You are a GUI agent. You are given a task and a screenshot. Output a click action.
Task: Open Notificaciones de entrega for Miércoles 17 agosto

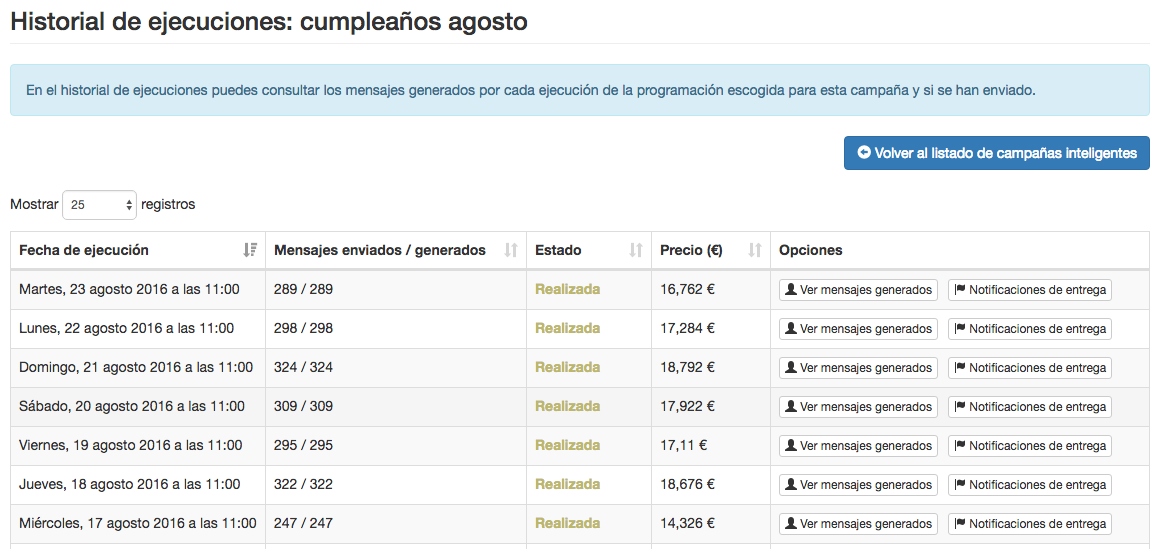pos(1029,524)
